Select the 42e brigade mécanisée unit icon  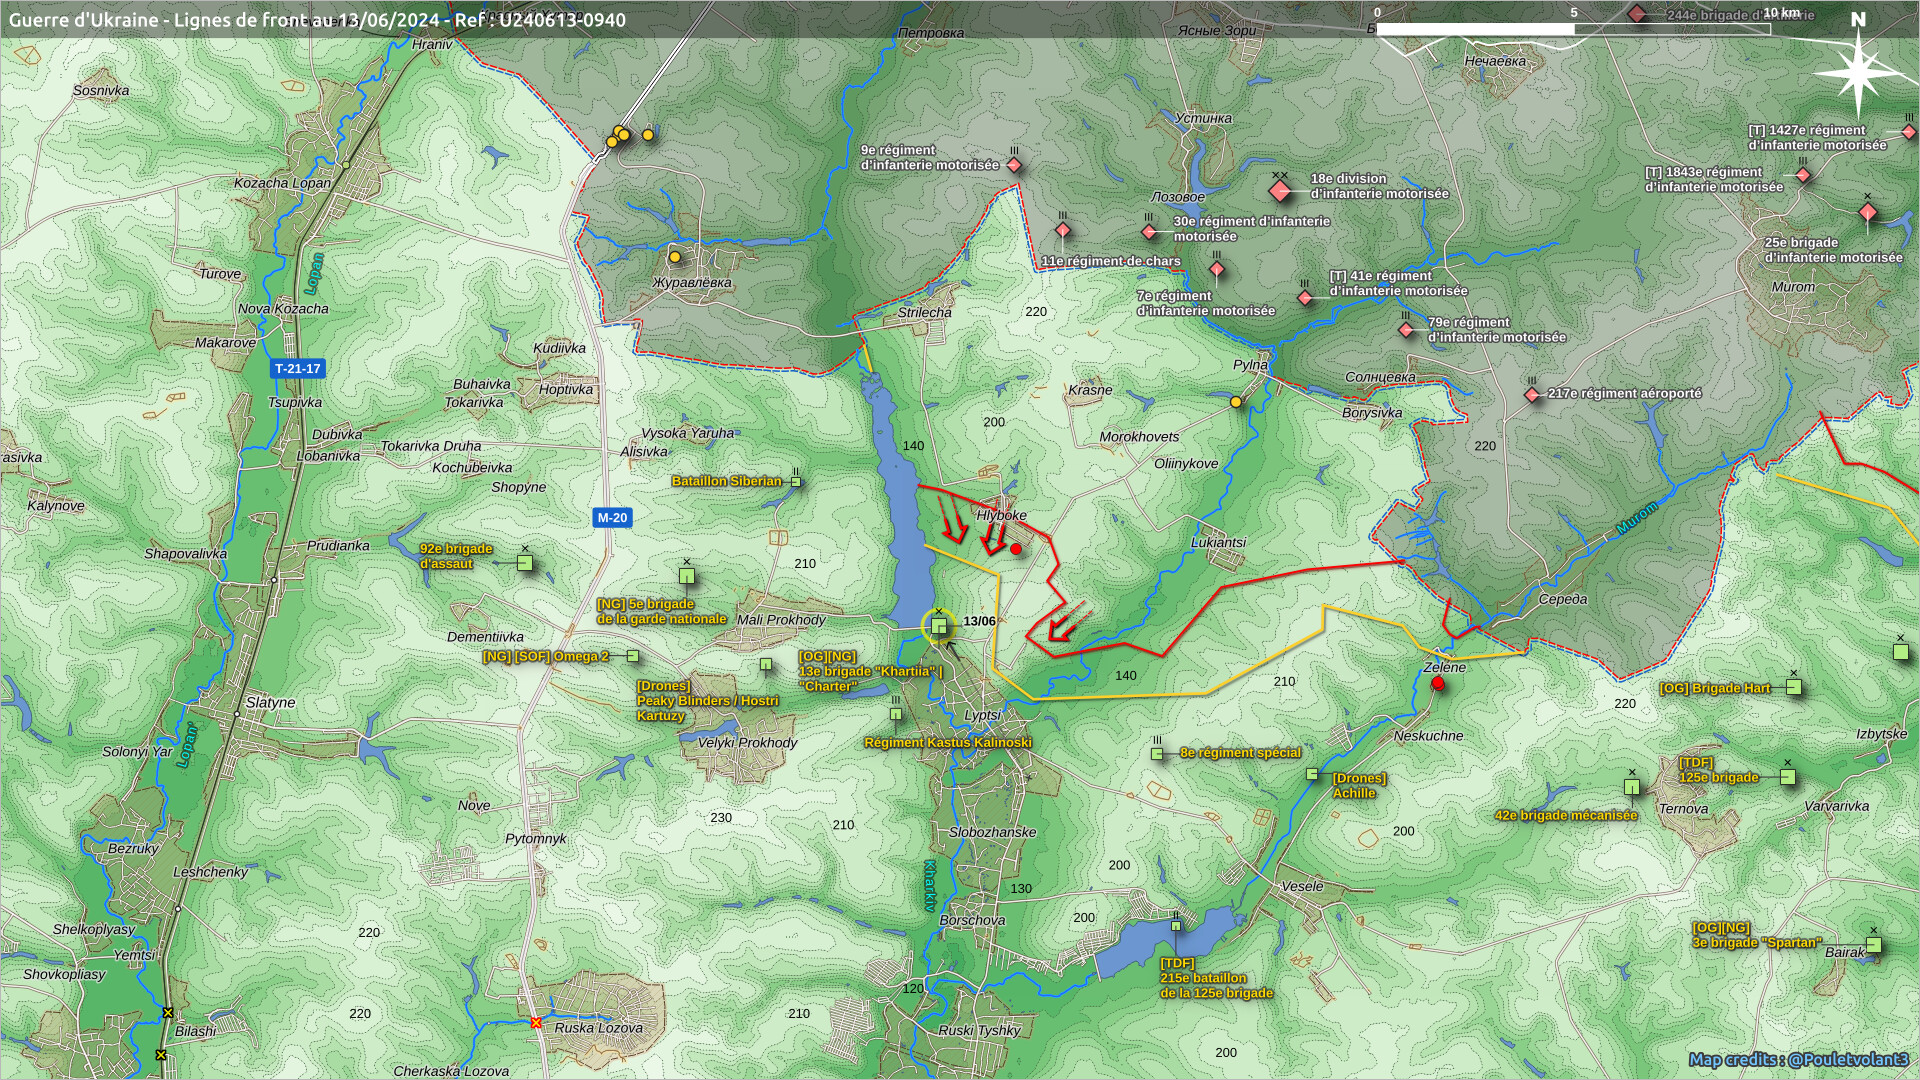tap(1631, 788)
